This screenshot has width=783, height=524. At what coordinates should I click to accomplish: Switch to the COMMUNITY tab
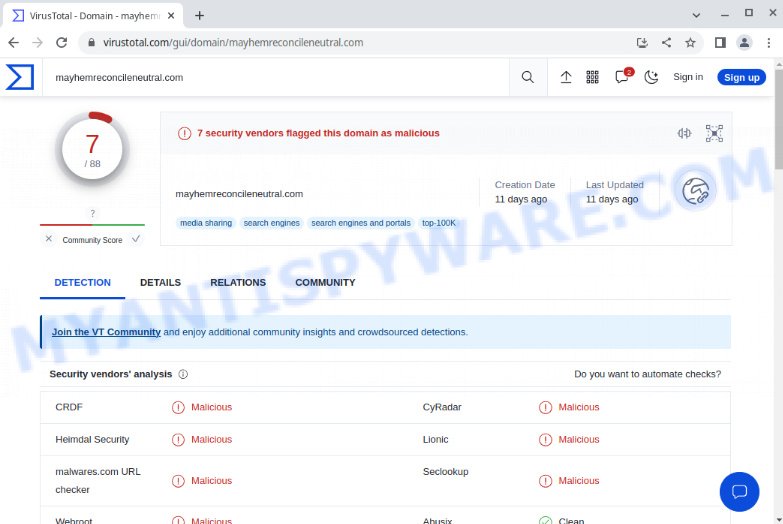[x=325, y=283]
